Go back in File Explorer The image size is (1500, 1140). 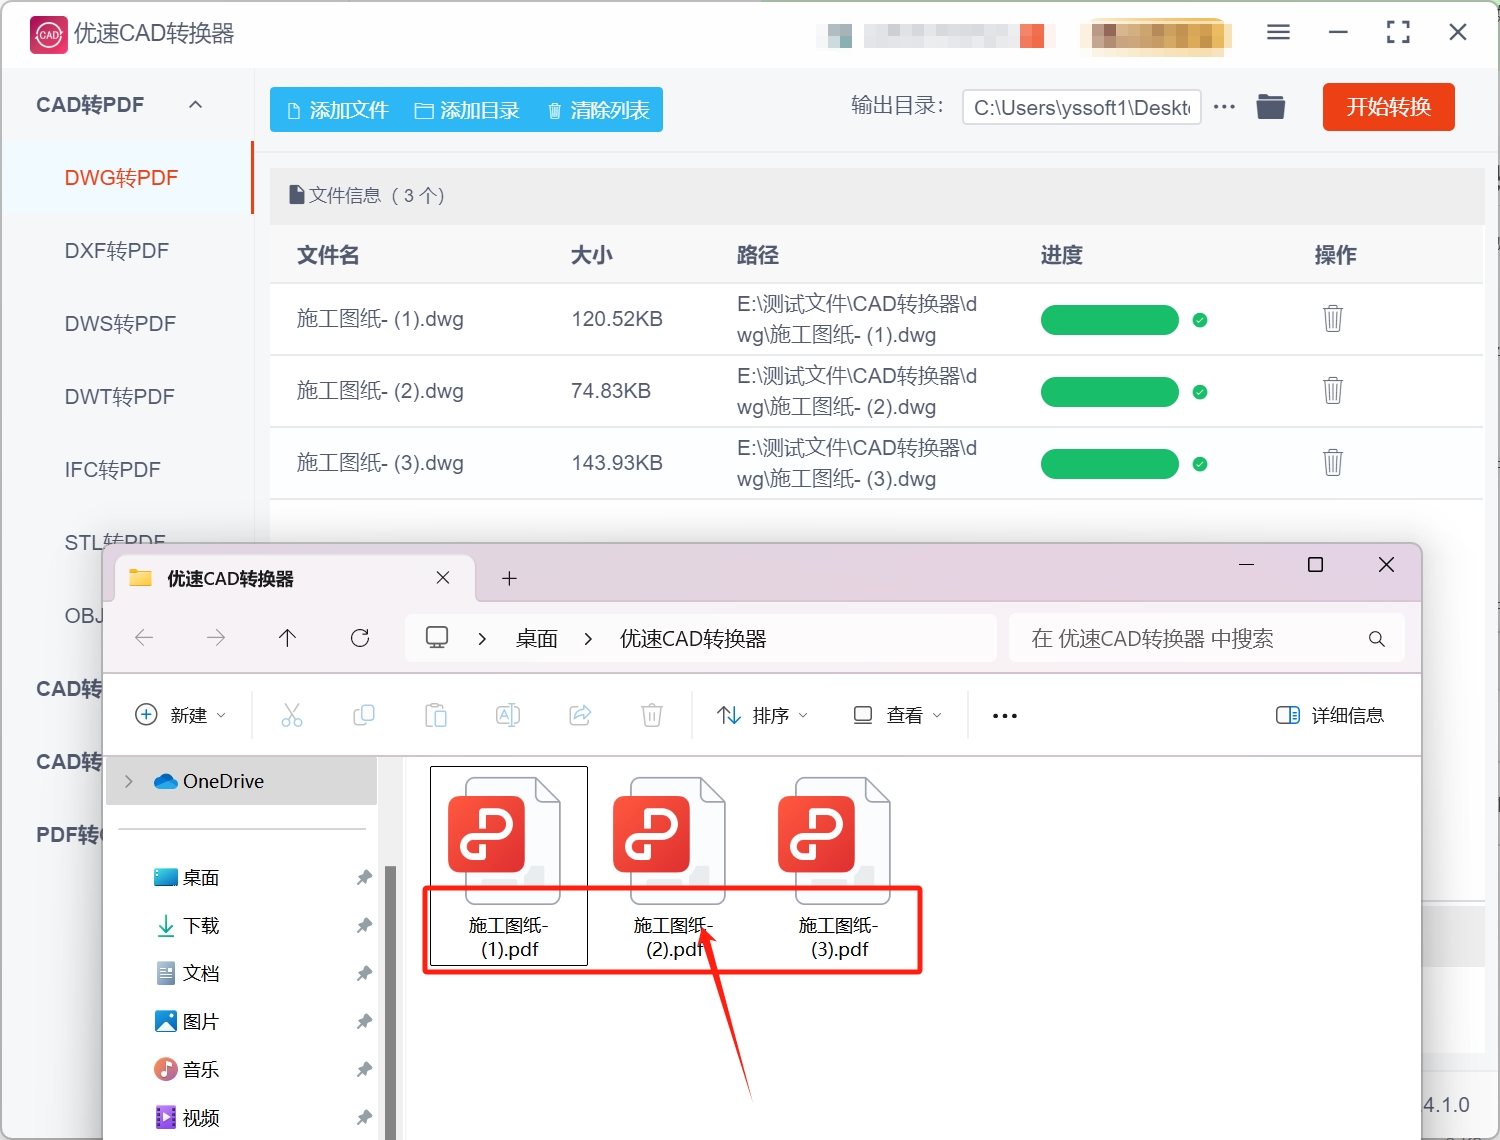[144, 638]
